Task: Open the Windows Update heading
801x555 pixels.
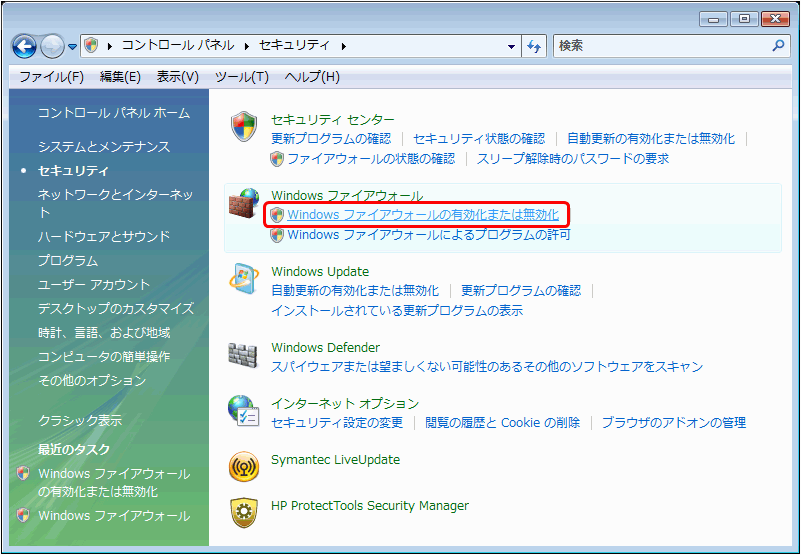Action: [x=320, y=271]
